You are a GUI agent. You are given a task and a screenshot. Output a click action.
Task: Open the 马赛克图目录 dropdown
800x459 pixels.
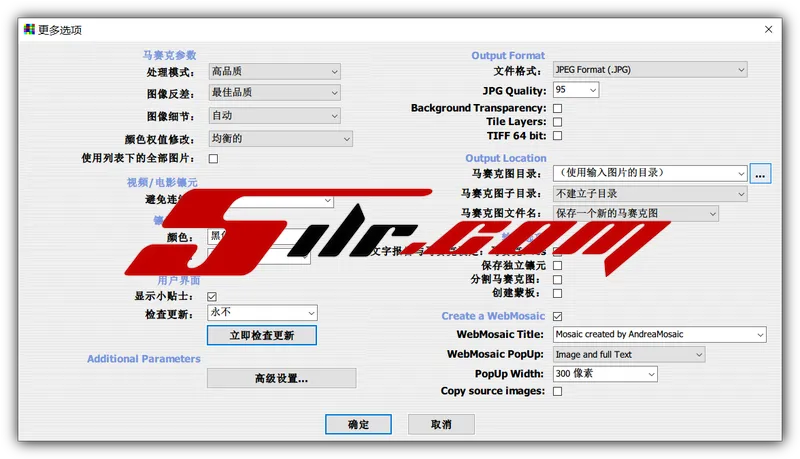point(650,173)
